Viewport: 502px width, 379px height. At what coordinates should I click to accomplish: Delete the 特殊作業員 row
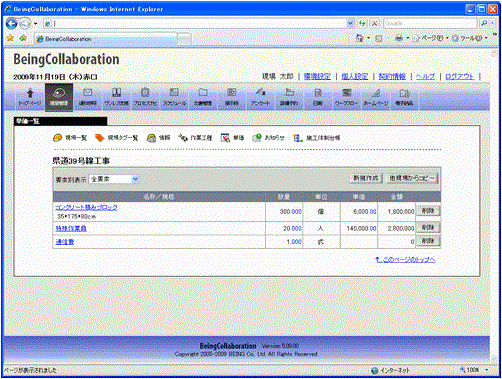pyautogui.click(x=428, y=227)
